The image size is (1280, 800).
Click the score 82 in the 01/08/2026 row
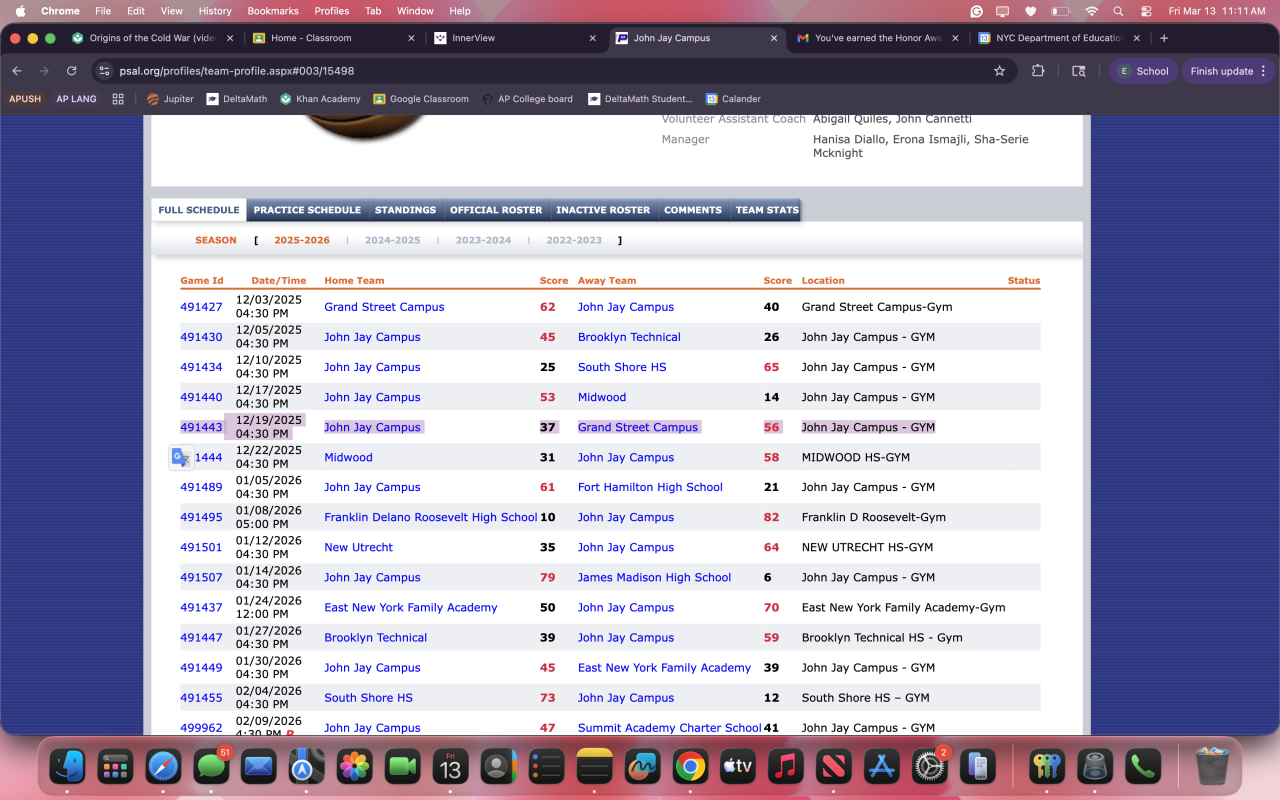771,517
